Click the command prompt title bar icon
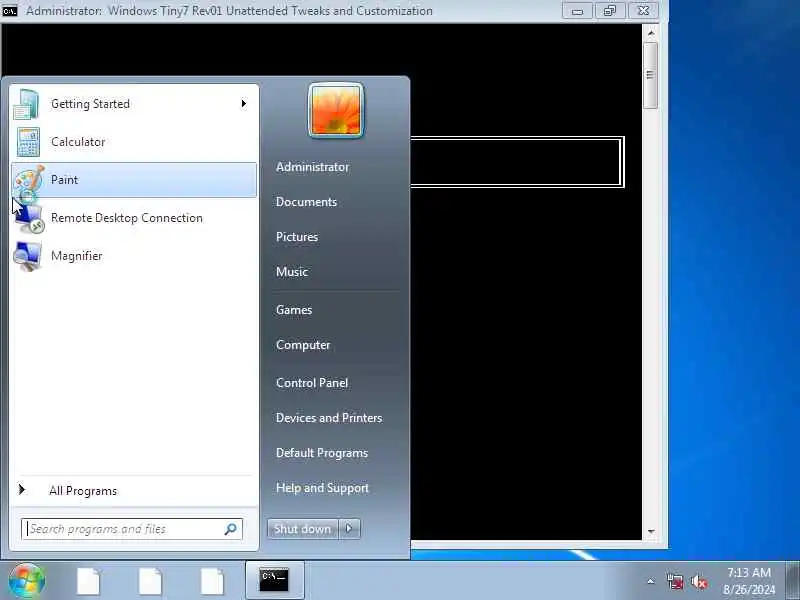 click(10, 10)
